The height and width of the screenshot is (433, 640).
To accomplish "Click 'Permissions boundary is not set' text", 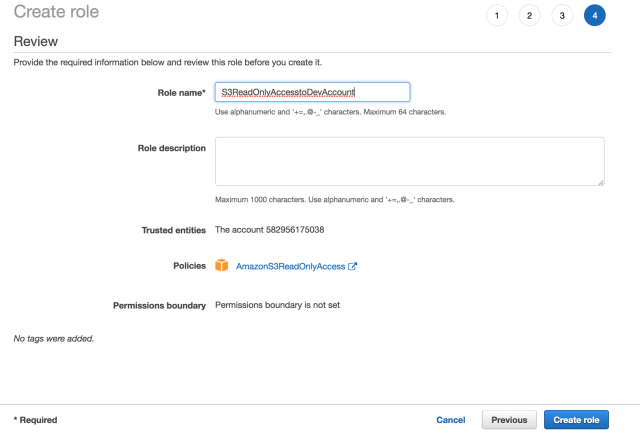I will pyautogui.click(x=278, y=305).
